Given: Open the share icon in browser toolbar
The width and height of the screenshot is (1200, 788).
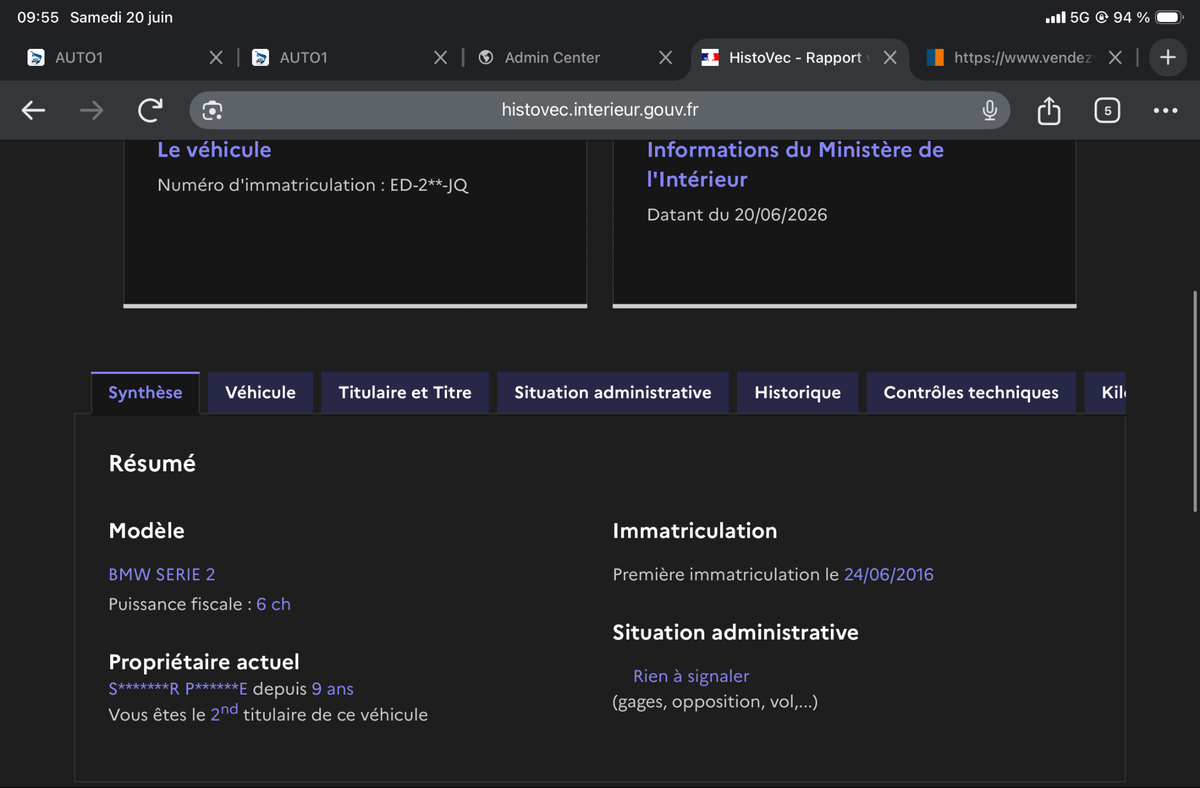Looking at the screenshot, I should pos(1048,110).
